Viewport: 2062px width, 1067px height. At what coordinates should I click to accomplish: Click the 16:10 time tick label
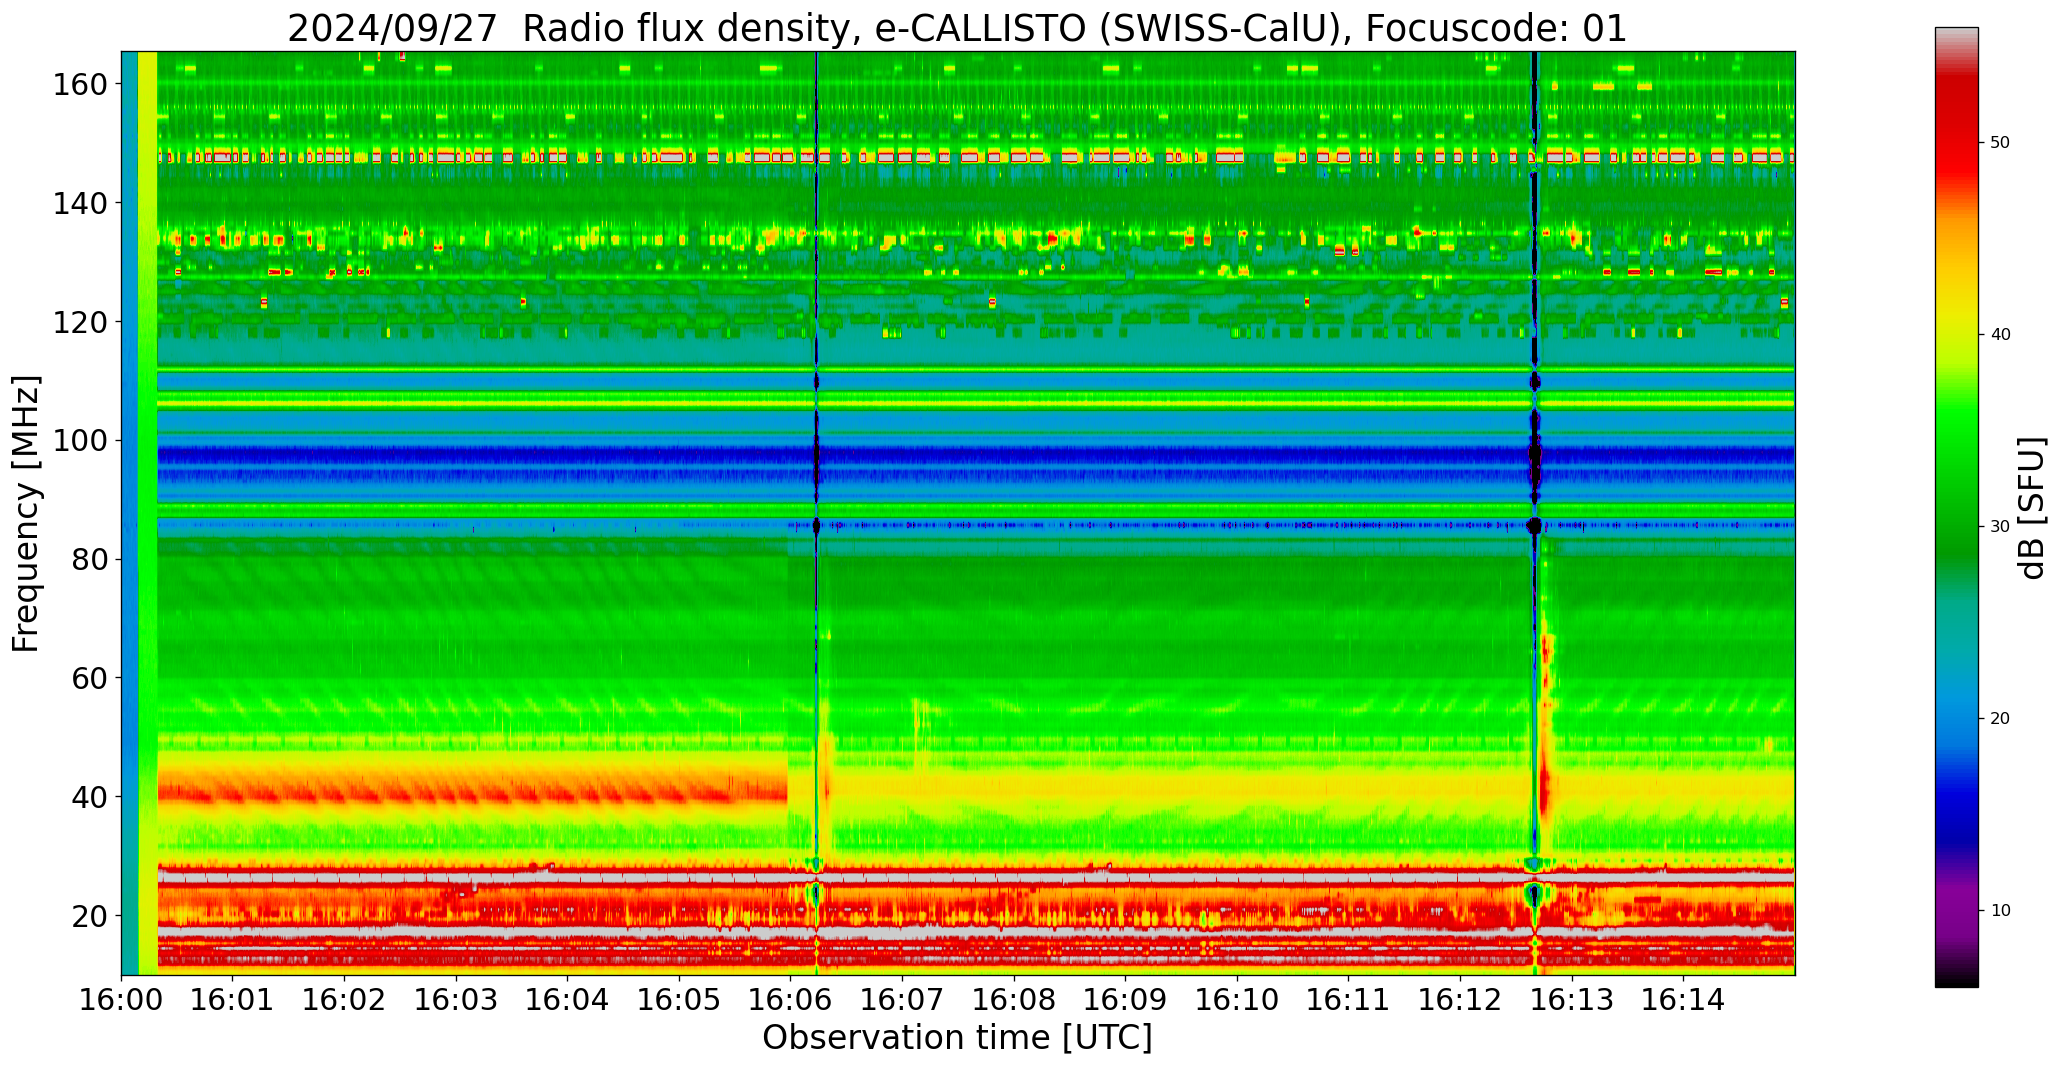[x=1237, y=999]
